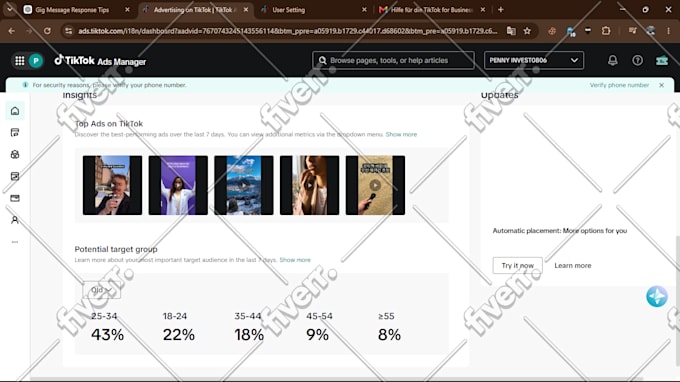Viewport: 680px width, 382px height.
Task: Open the browser profile avatar icon
Action: 650,31
